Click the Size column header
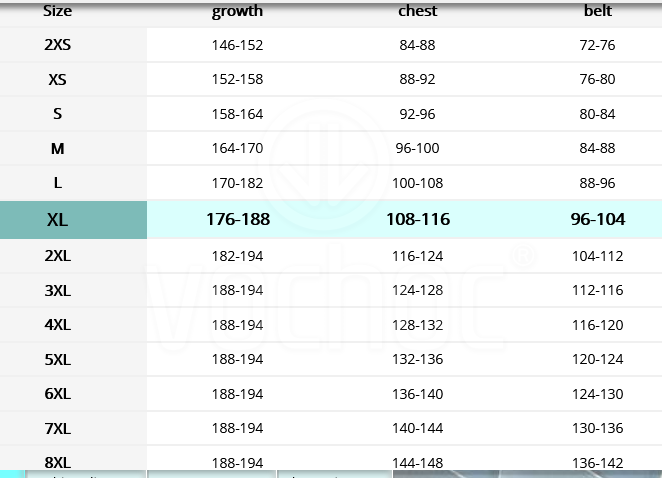This screenshot has width=662, height=478. tap(57, 11)
